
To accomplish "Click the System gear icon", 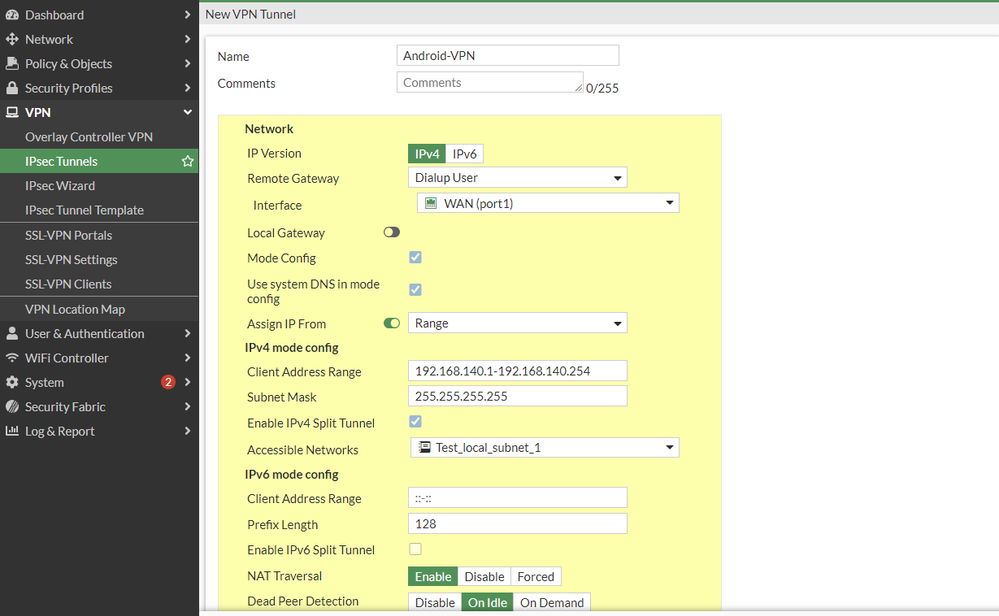I will 12,382.
